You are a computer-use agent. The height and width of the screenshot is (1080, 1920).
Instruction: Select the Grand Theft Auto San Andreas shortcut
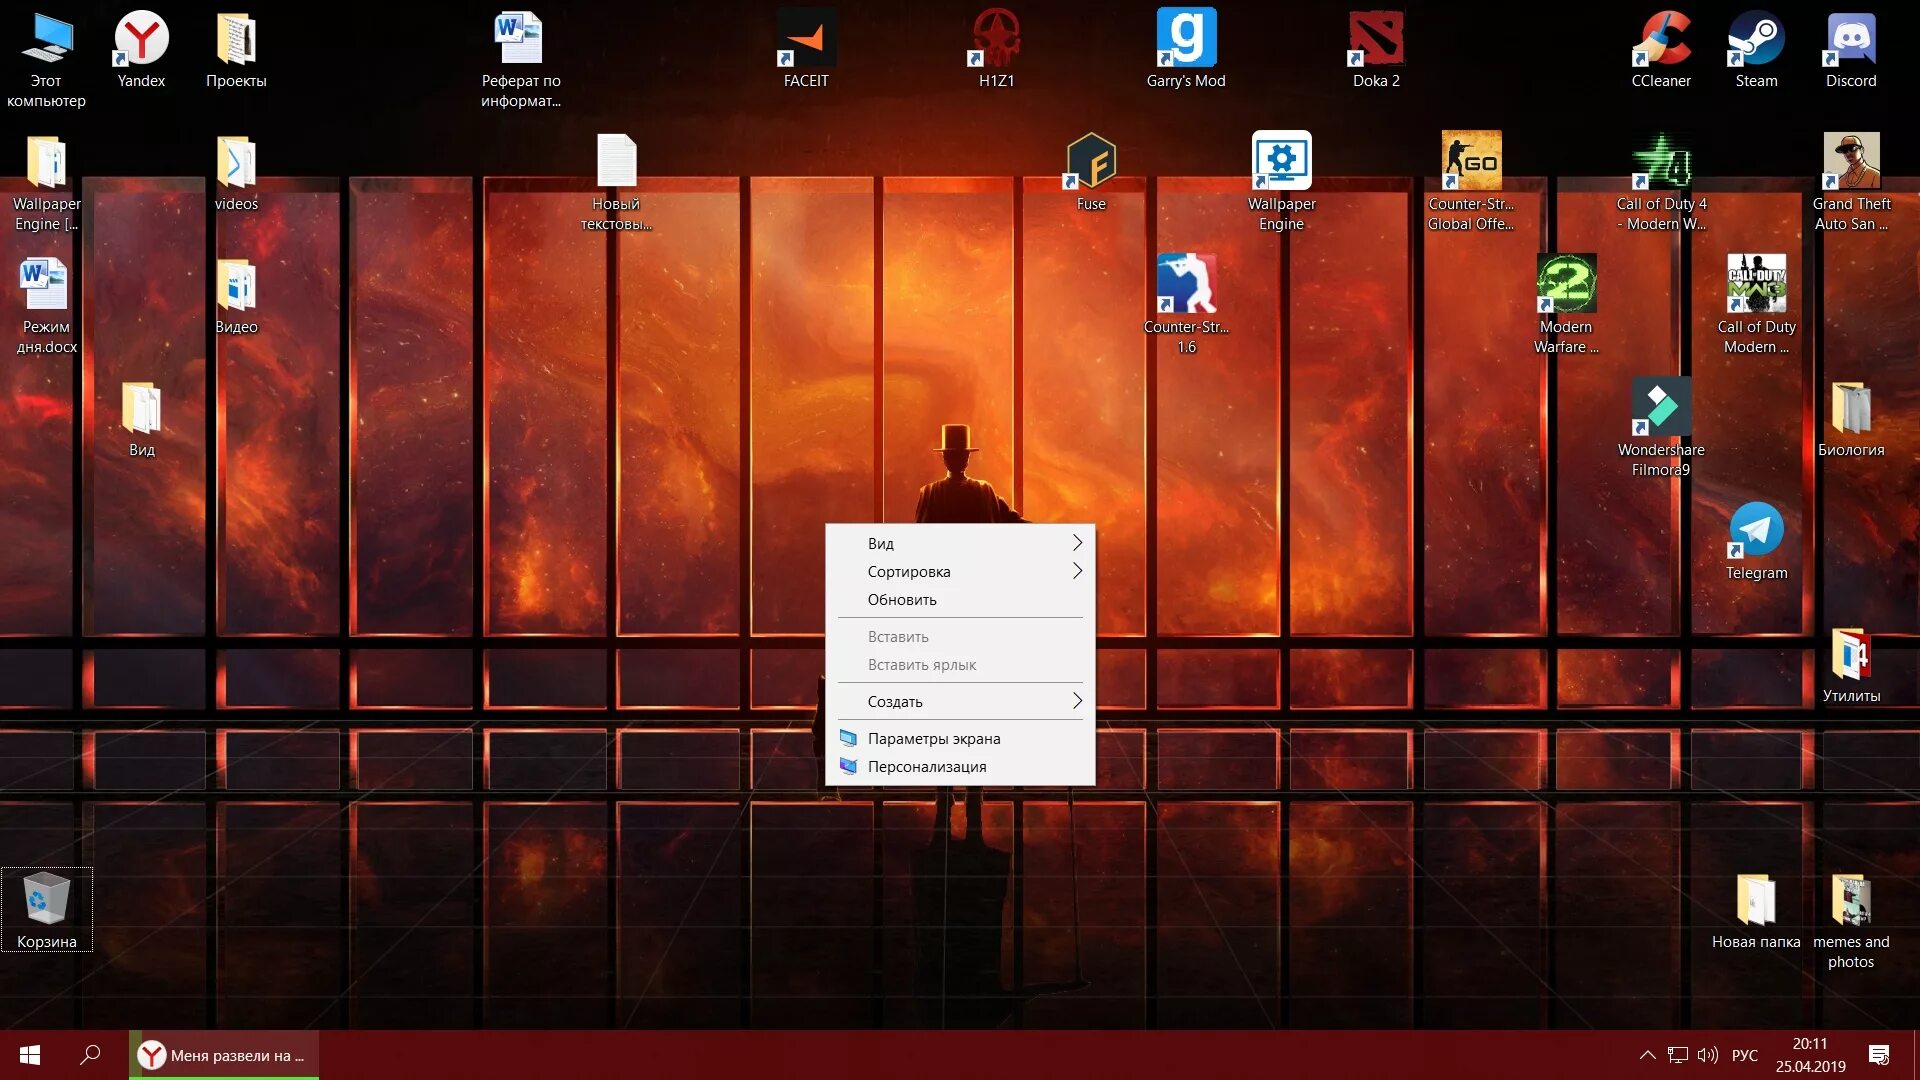(x=1851, y=182)
